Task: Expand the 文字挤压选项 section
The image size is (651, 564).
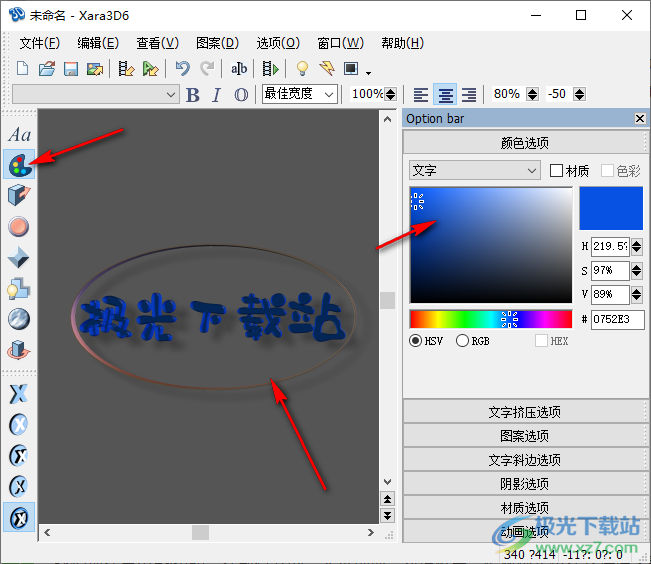Action: 524,412
